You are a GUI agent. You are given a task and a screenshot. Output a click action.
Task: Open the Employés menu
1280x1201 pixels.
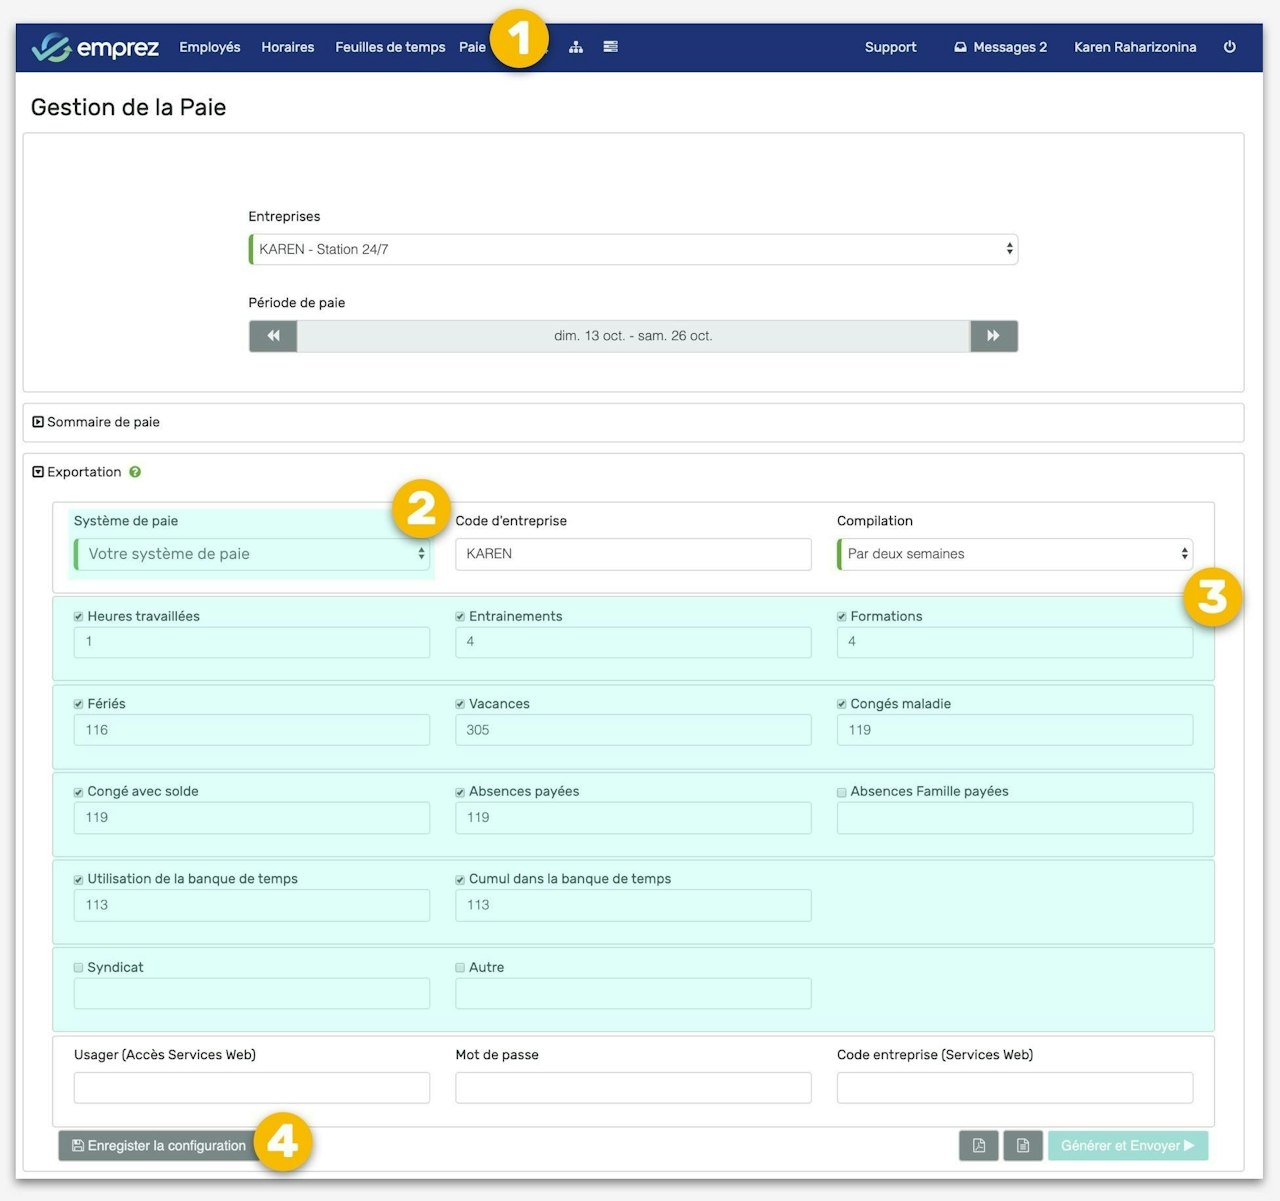coord(210,47)
